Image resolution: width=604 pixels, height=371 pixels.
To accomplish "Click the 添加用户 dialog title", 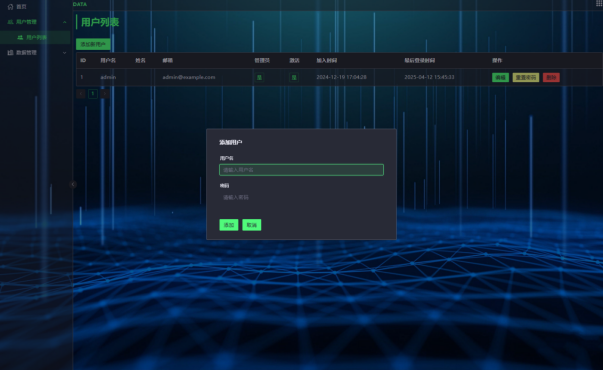I will point(231,143).
